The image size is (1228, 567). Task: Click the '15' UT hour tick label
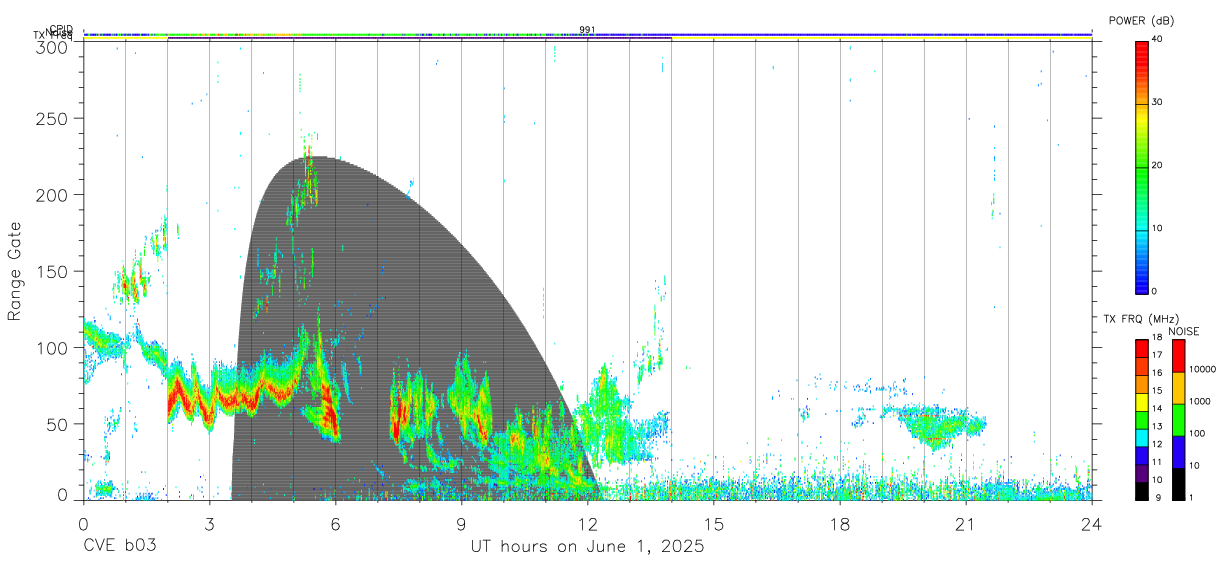coord(714,523)
